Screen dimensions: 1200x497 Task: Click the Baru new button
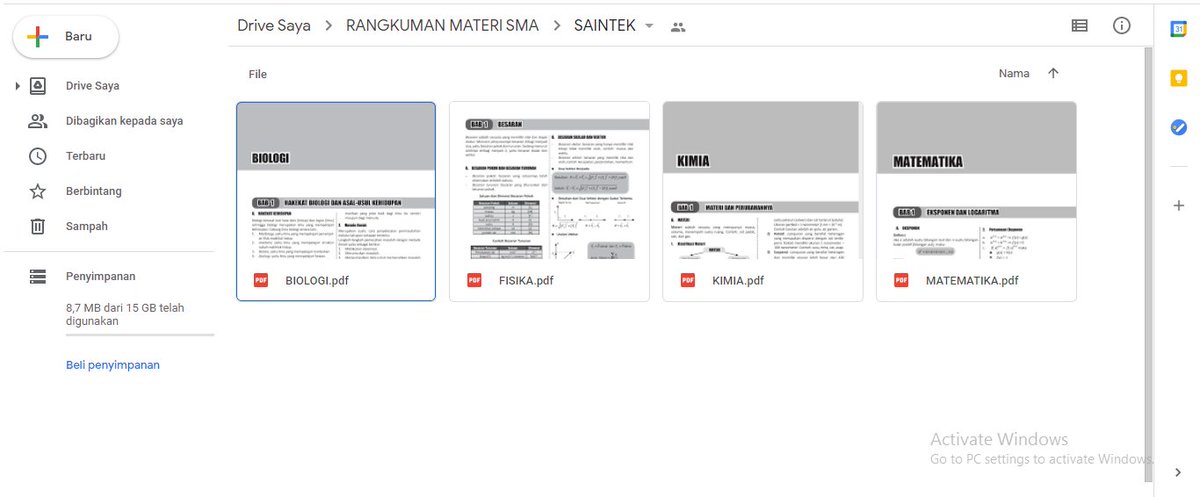(65, 37)
